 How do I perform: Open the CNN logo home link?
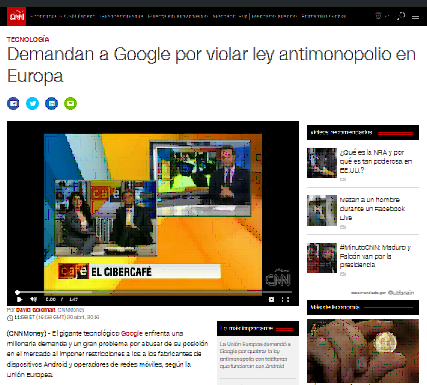(16, 16)
